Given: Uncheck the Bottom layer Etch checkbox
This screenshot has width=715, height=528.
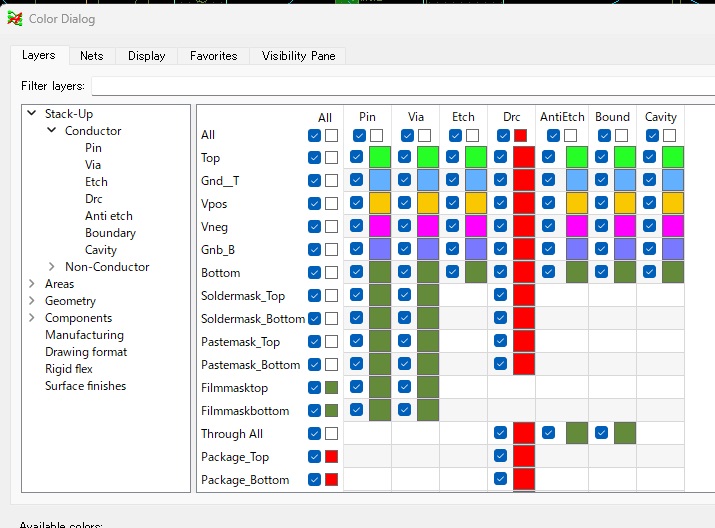Looking at the screenshot, I should coord(453,272).
